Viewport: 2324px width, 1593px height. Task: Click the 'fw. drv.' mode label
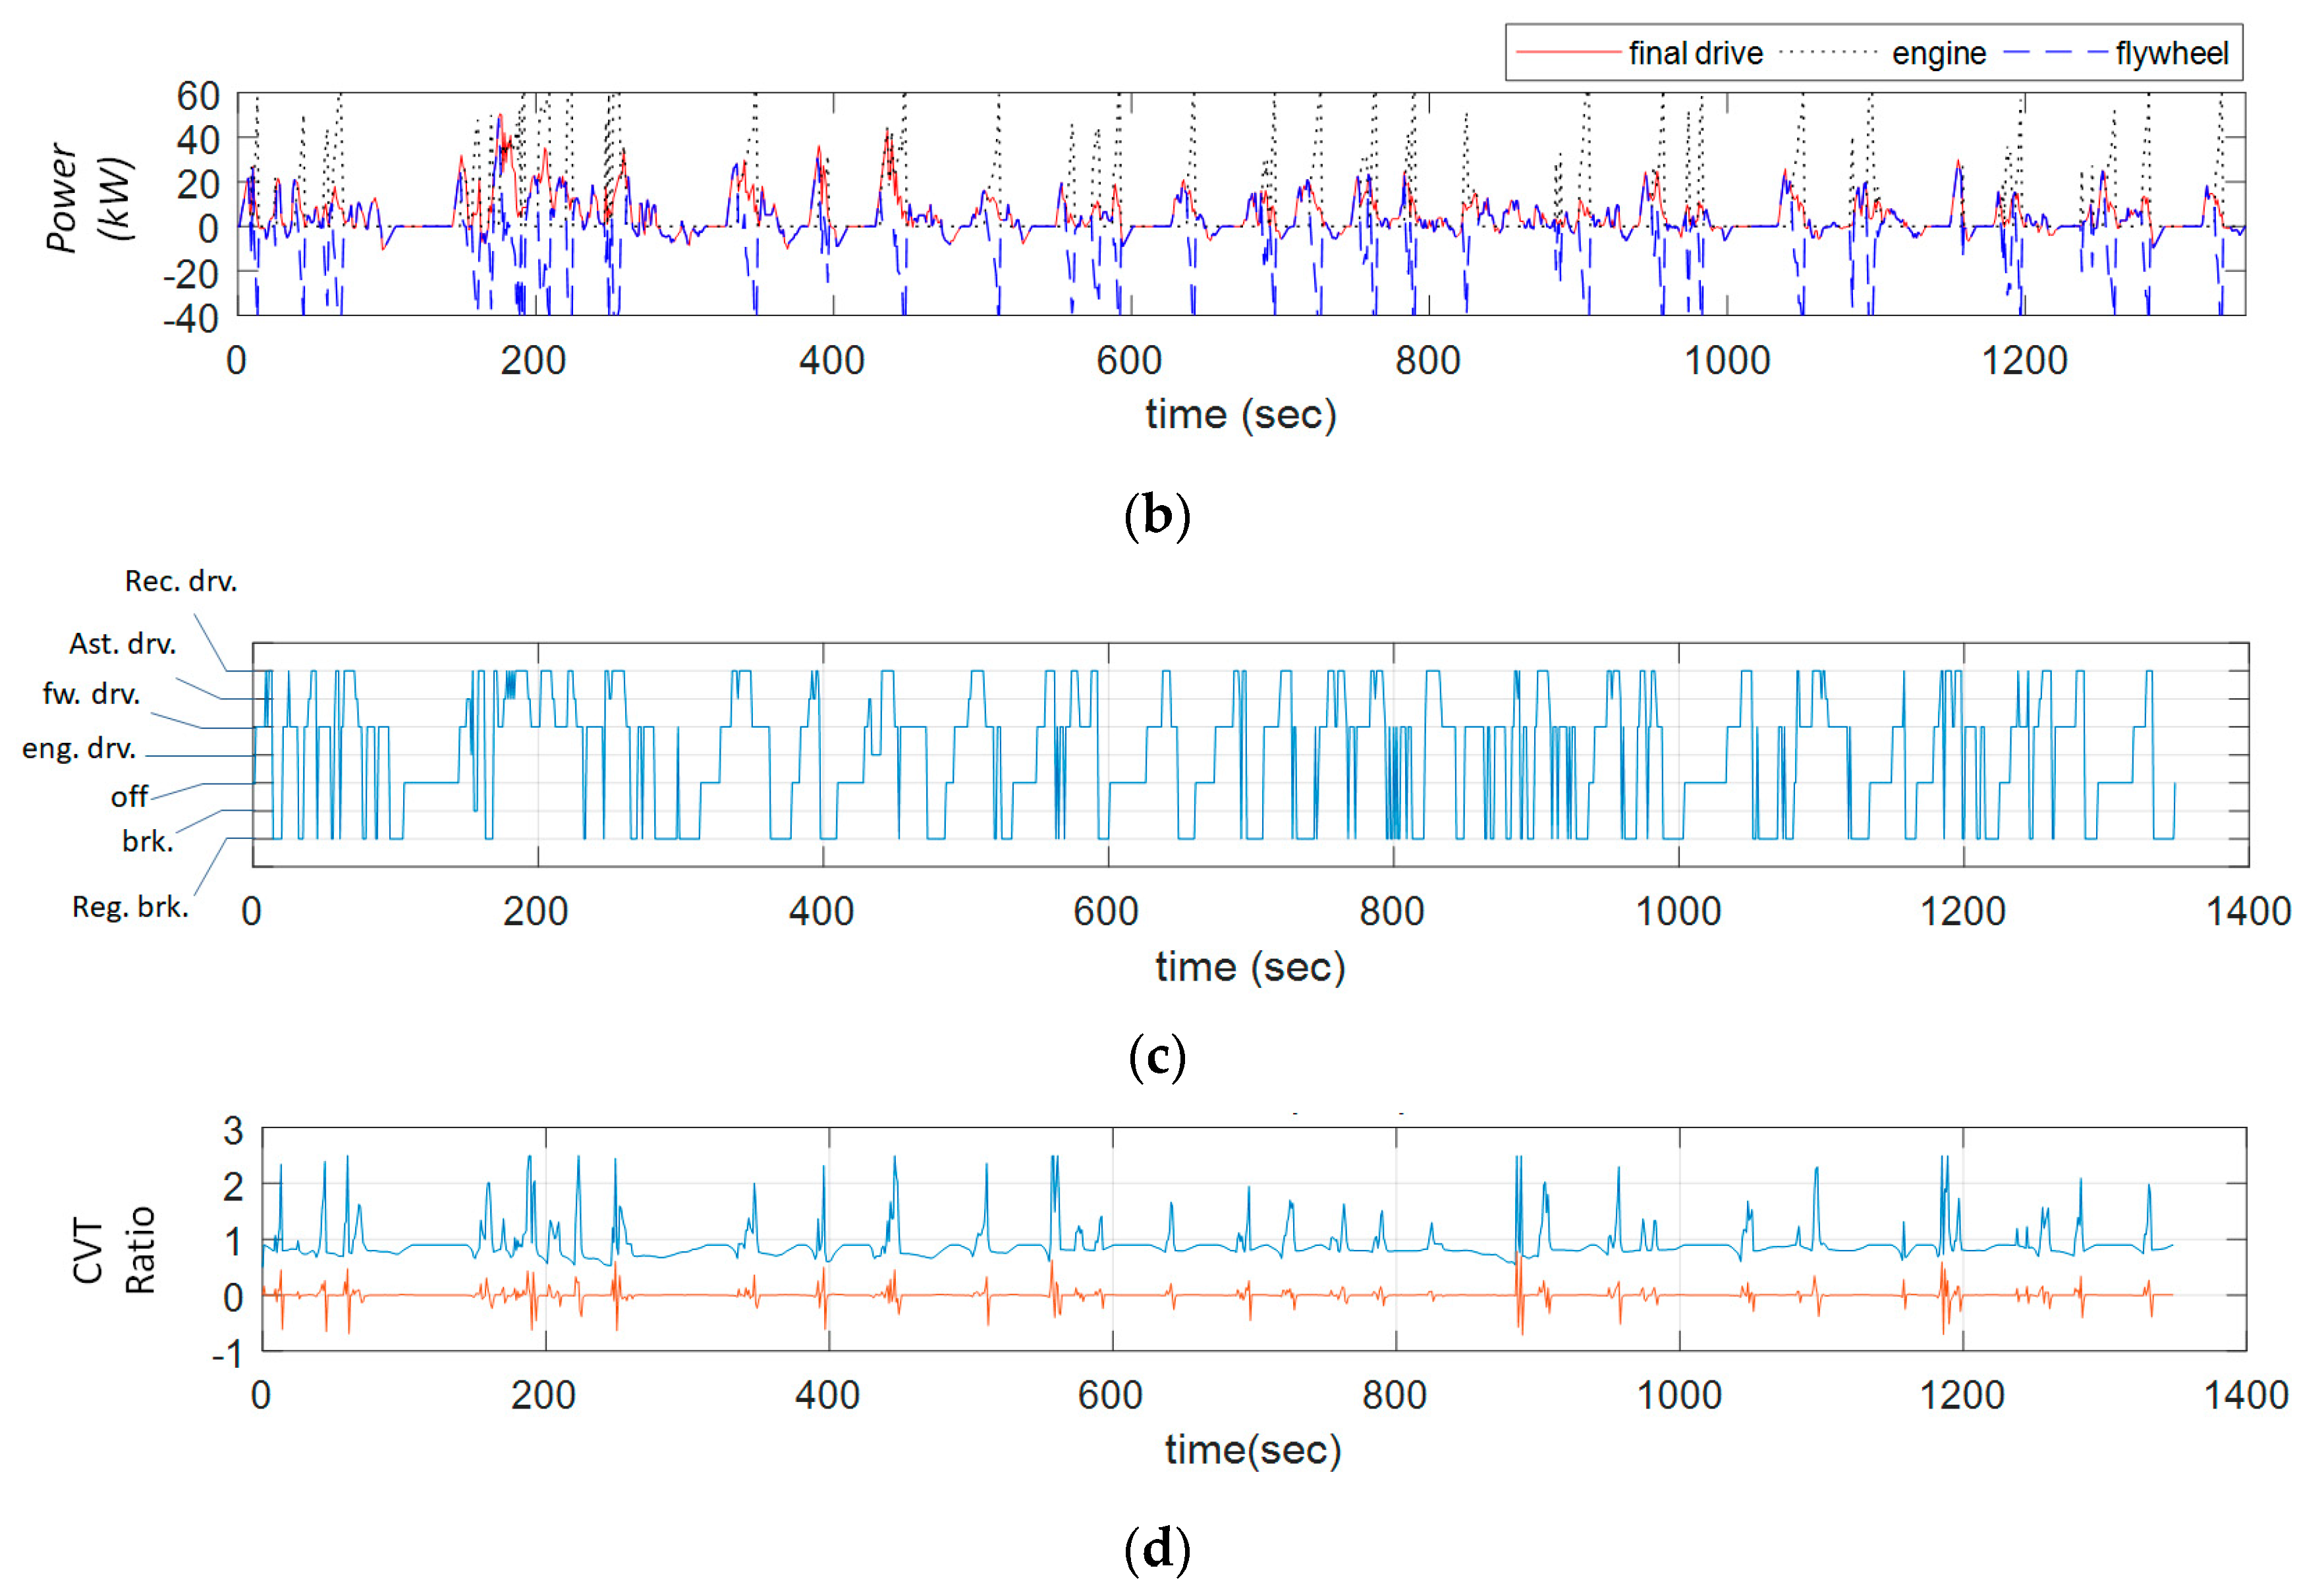[91, 693]
